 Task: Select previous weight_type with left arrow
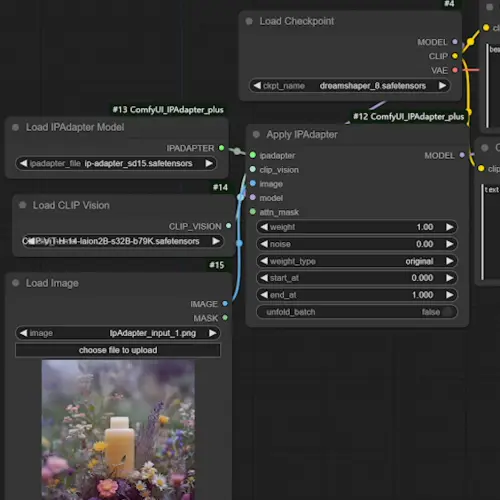tap(264, 261)
